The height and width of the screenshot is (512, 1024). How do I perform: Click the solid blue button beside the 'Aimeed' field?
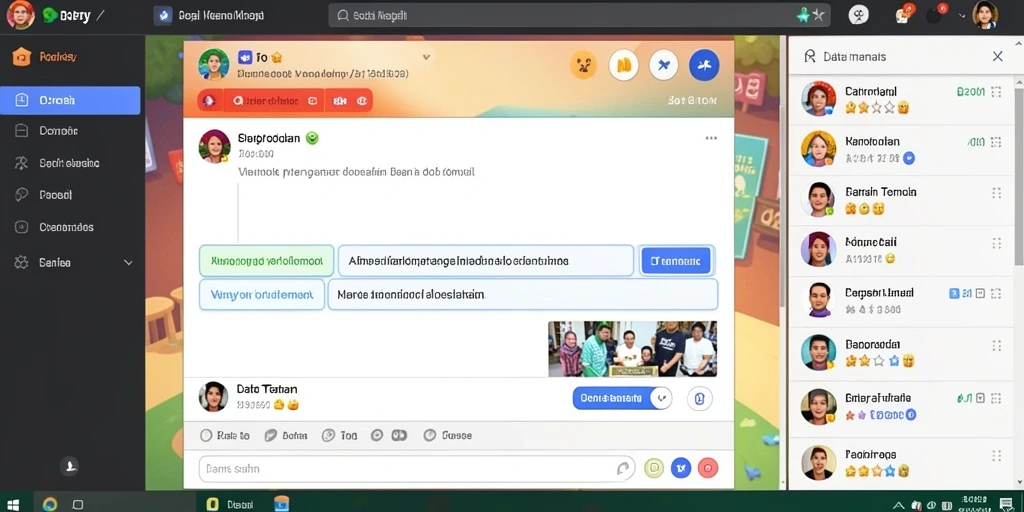click(676, 261)
